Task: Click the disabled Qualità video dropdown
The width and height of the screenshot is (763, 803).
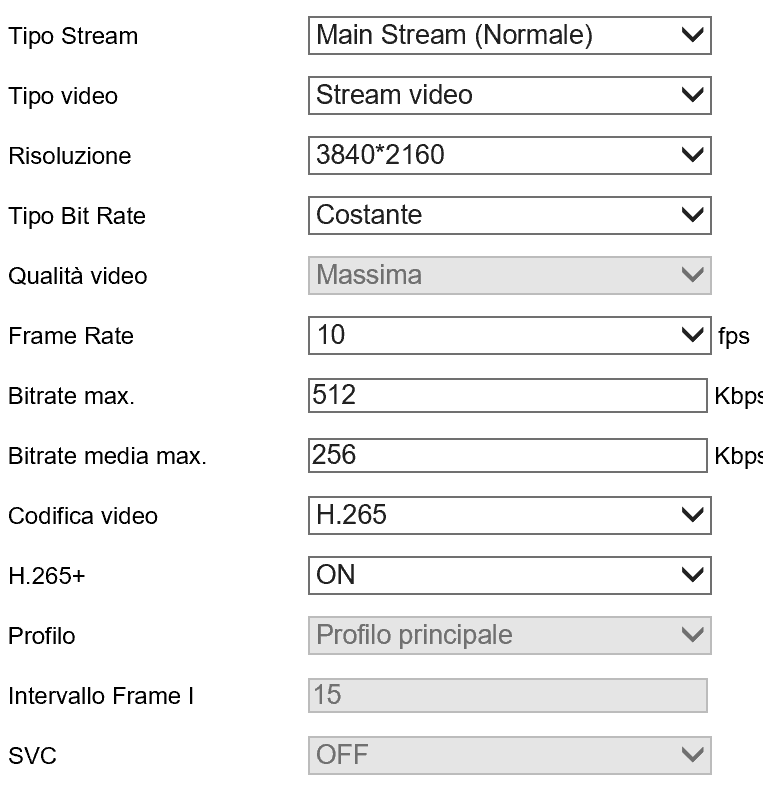Action: (x=509, y=275)
